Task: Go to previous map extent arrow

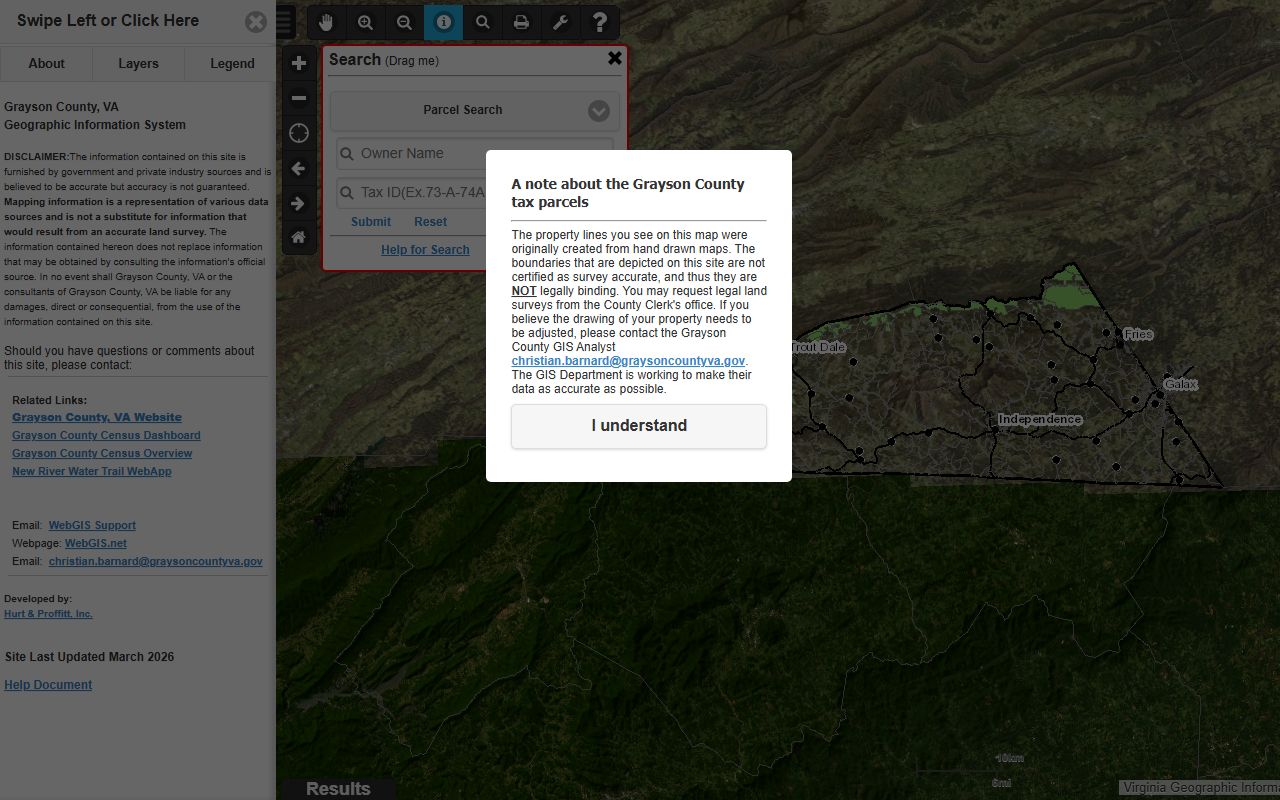Action: coord(299,168)
